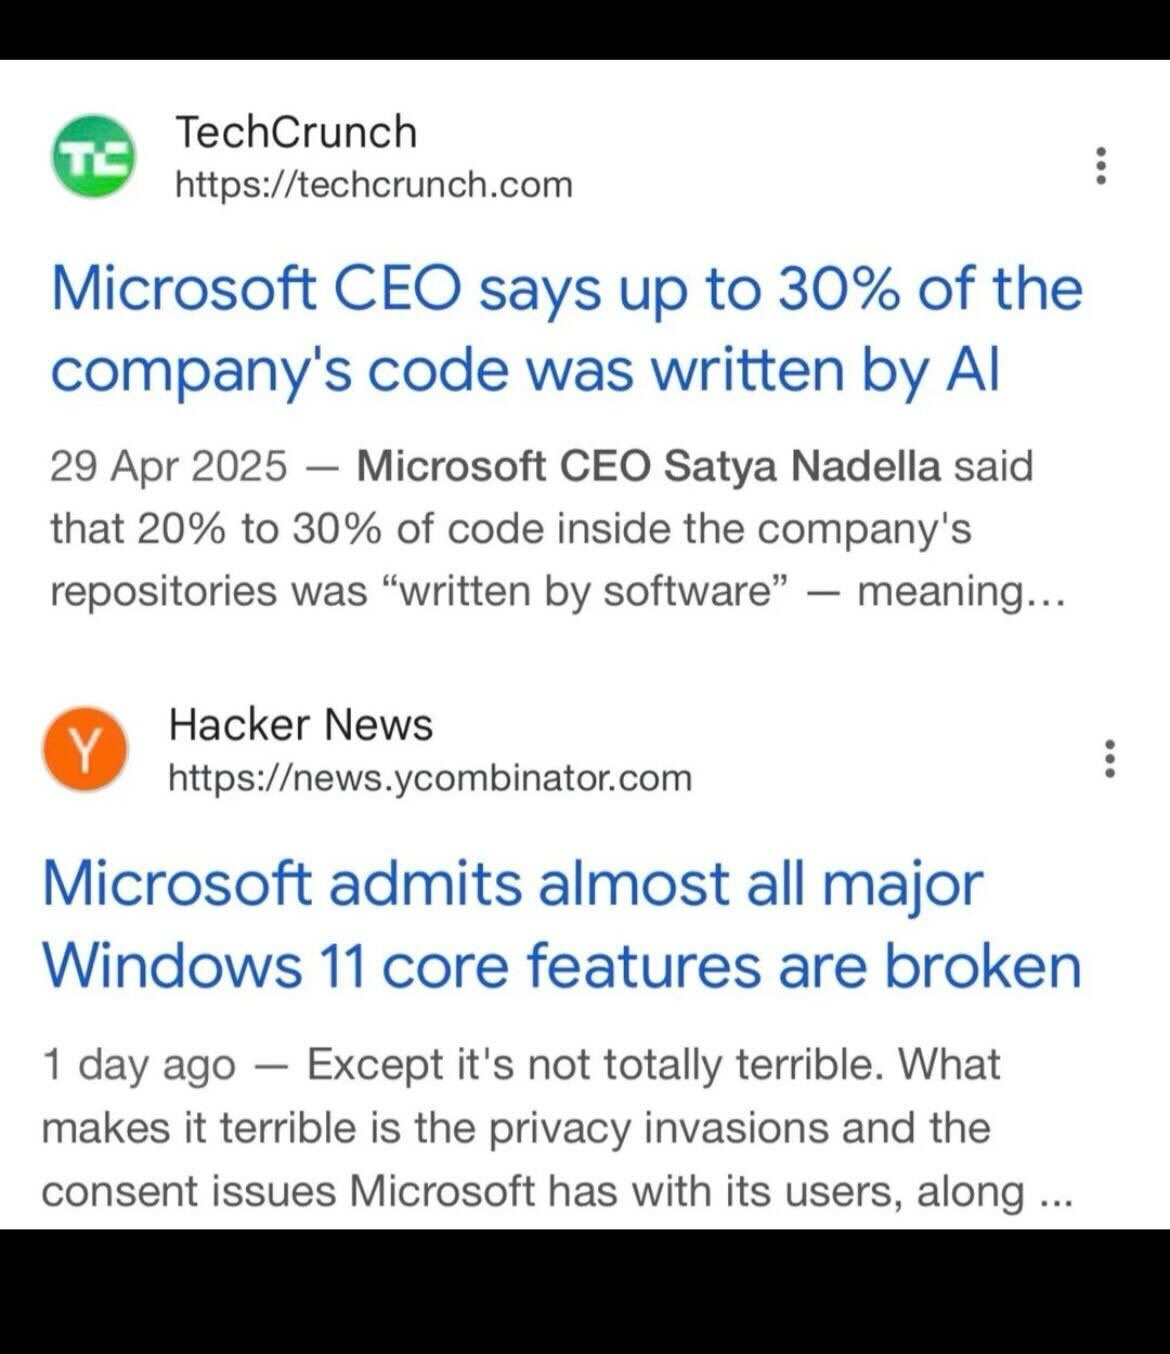Click 'company's code was written by AI' line
The image size is (1170, 1354).
point(525,372)
